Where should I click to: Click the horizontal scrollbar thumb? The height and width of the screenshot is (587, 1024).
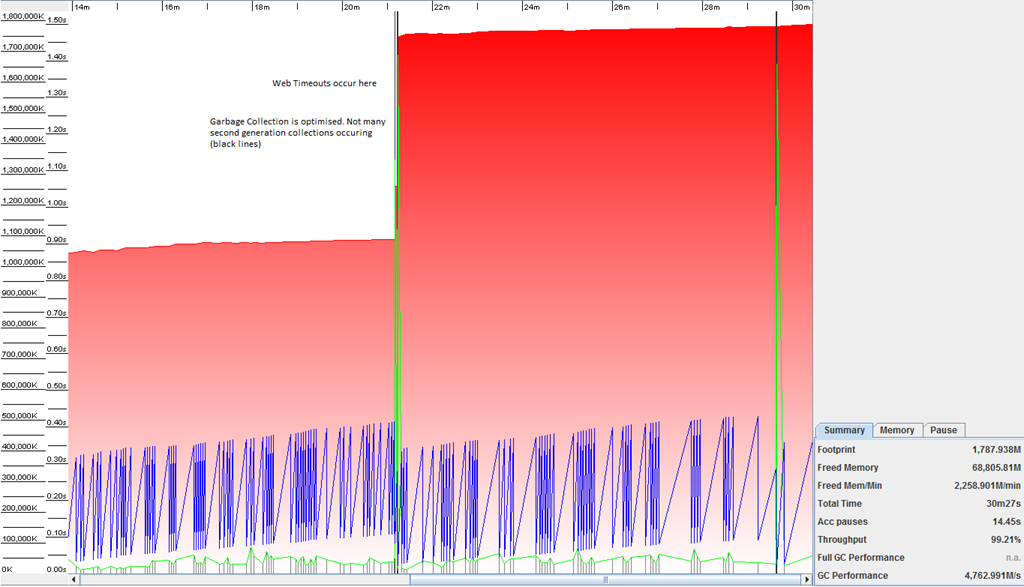604,579
